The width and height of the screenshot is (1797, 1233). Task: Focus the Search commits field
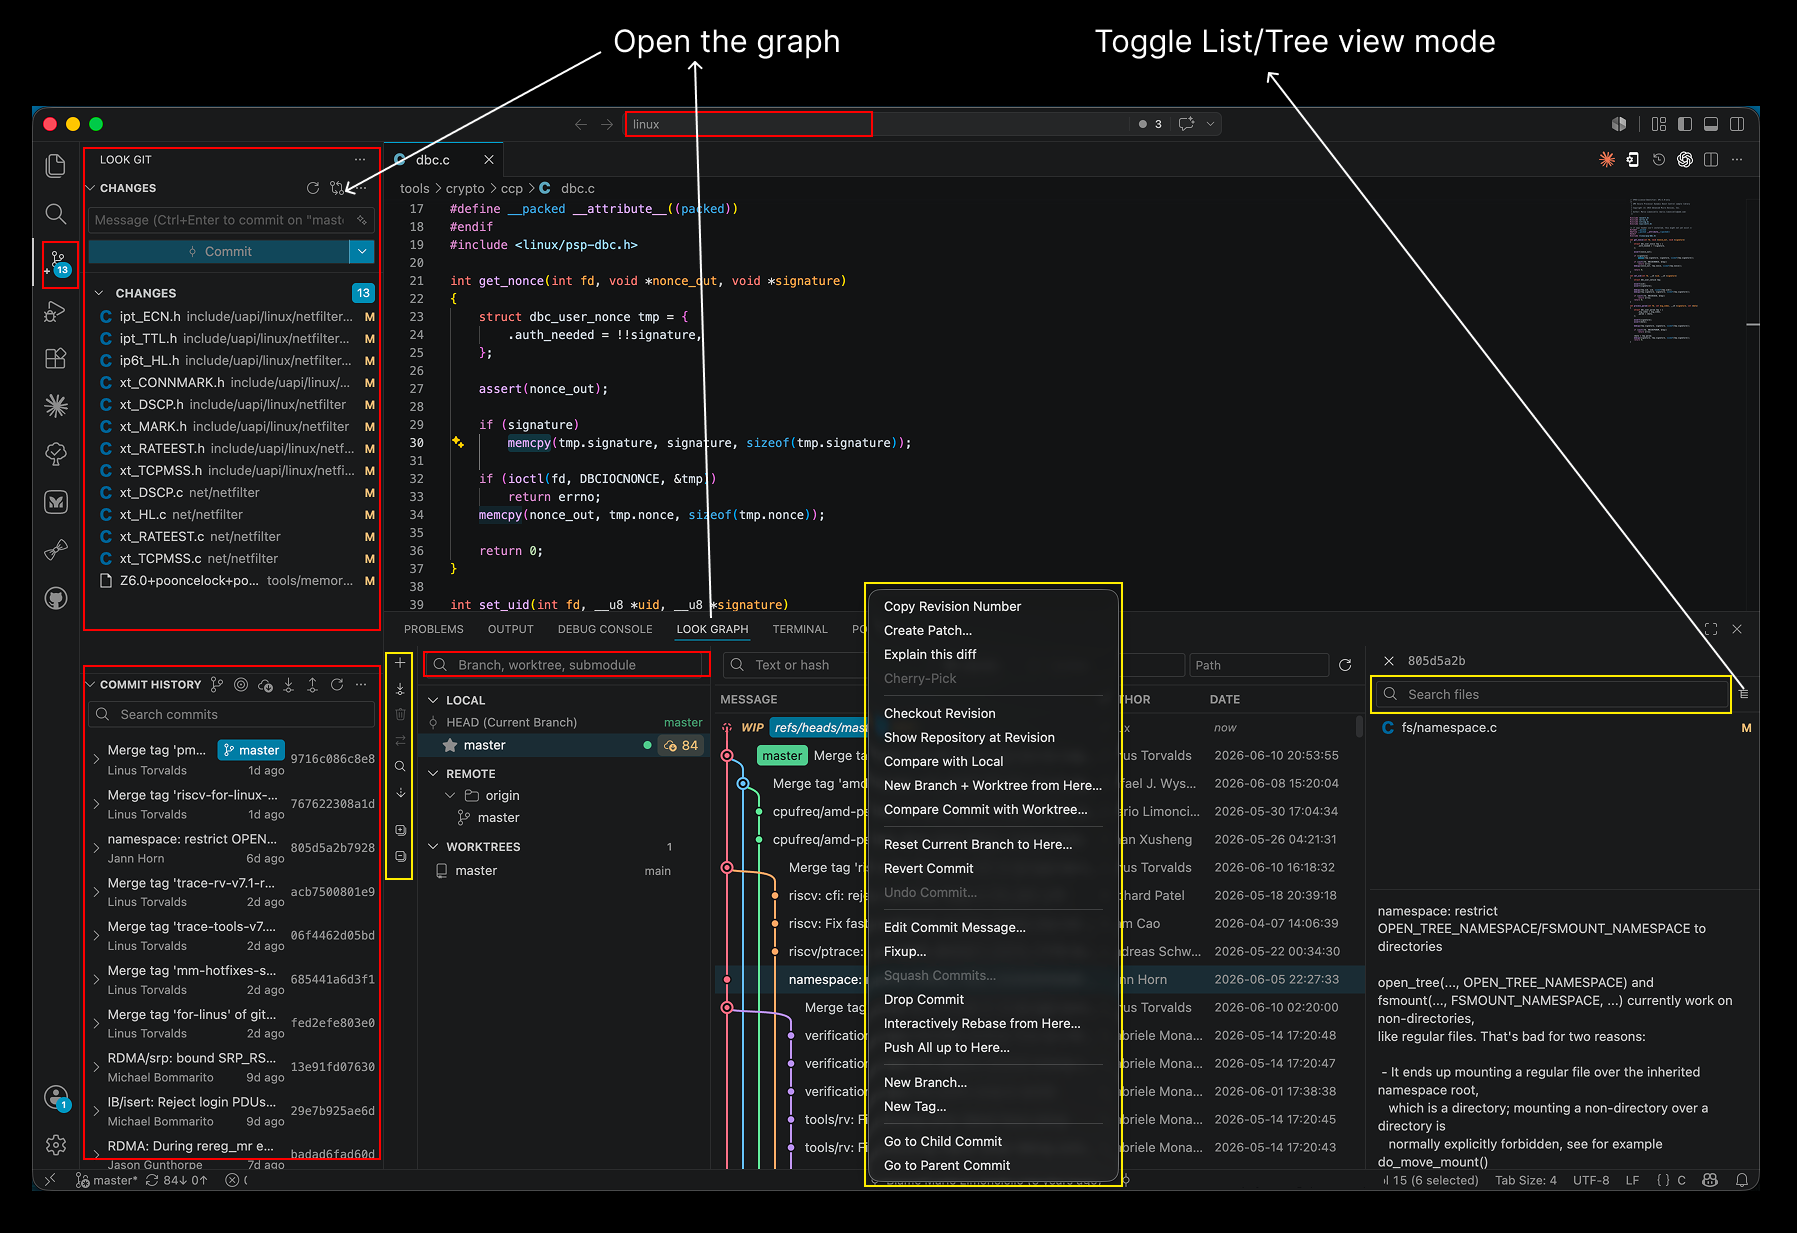(x=231, y=714)
